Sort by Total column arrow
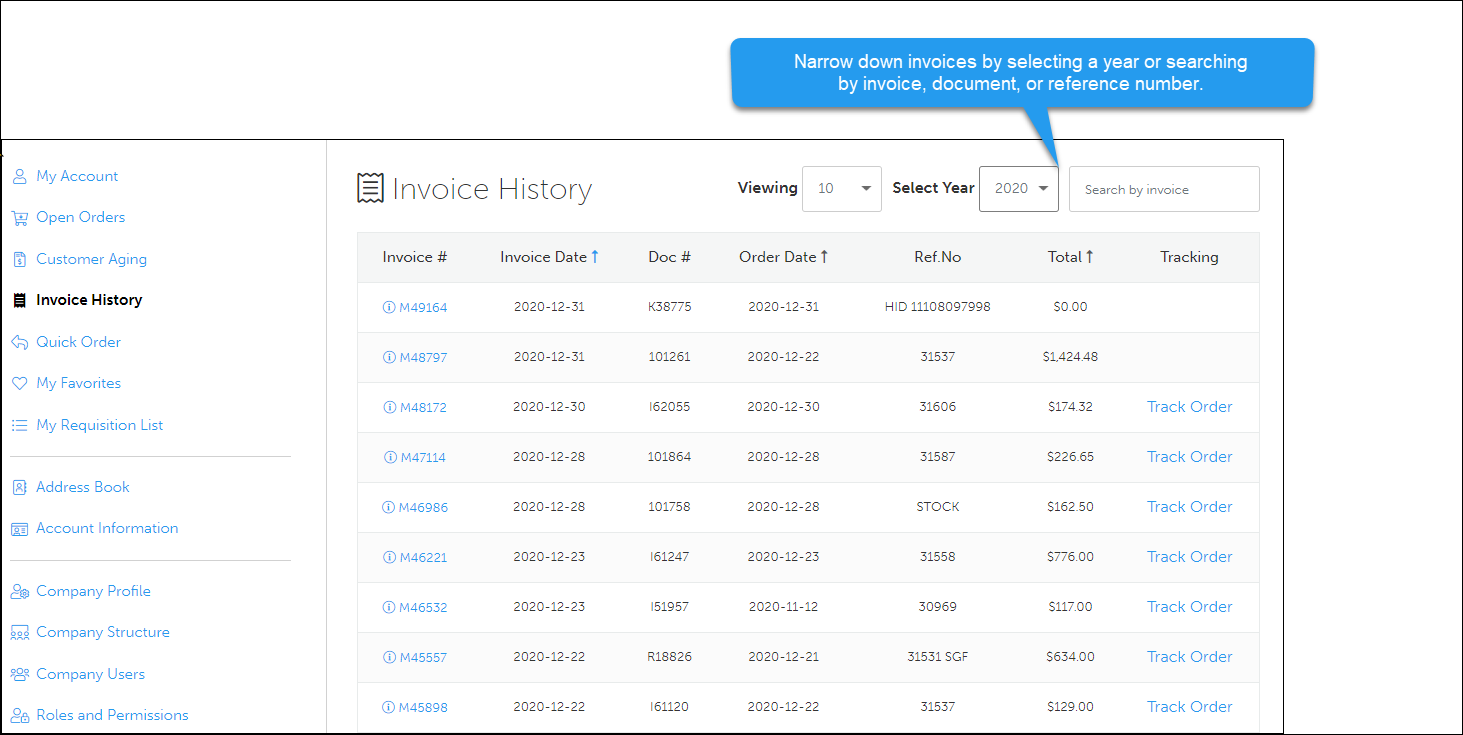 (x=1089, y=257)
